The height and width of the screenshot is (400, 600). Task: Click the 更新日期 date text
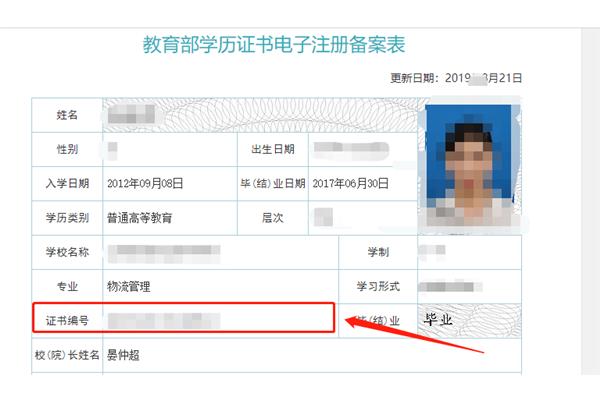point(456,78)
